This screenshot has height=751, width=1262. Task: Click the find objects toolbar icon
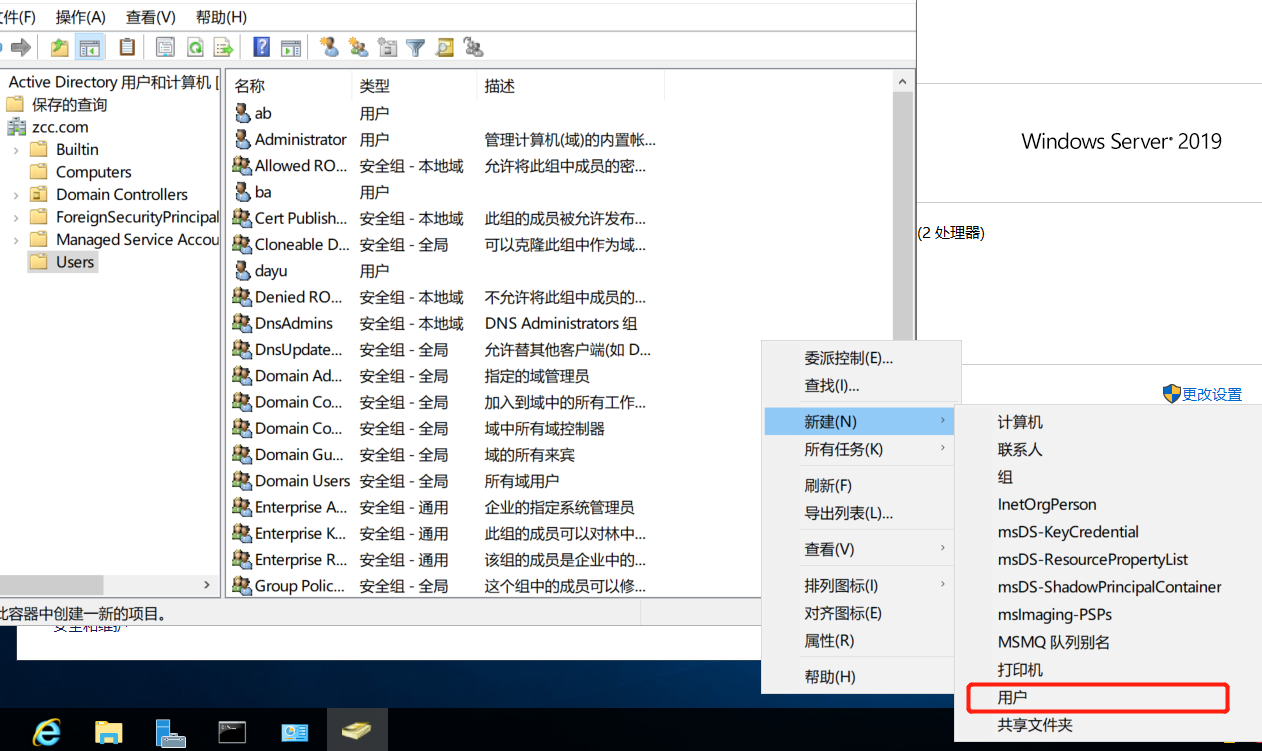click(445, 47)
